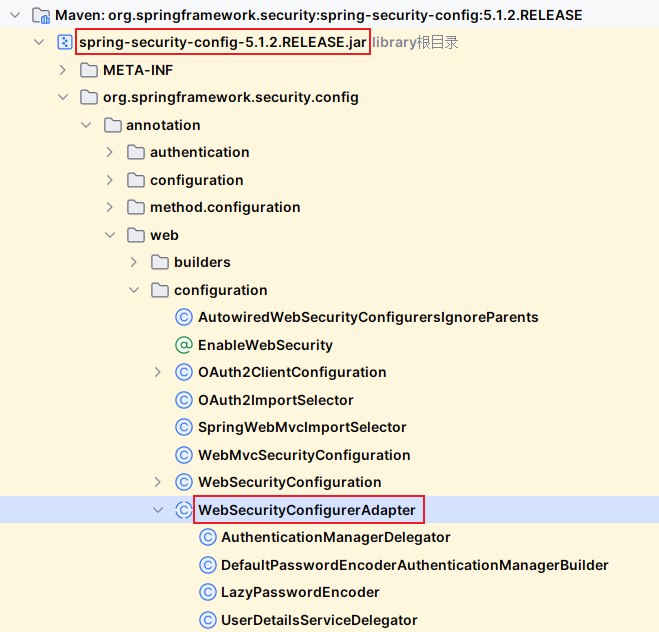Collapse the Maven spring-security-config library node
The height and width of the screenshot is (632, 659).
click(15, 16)
